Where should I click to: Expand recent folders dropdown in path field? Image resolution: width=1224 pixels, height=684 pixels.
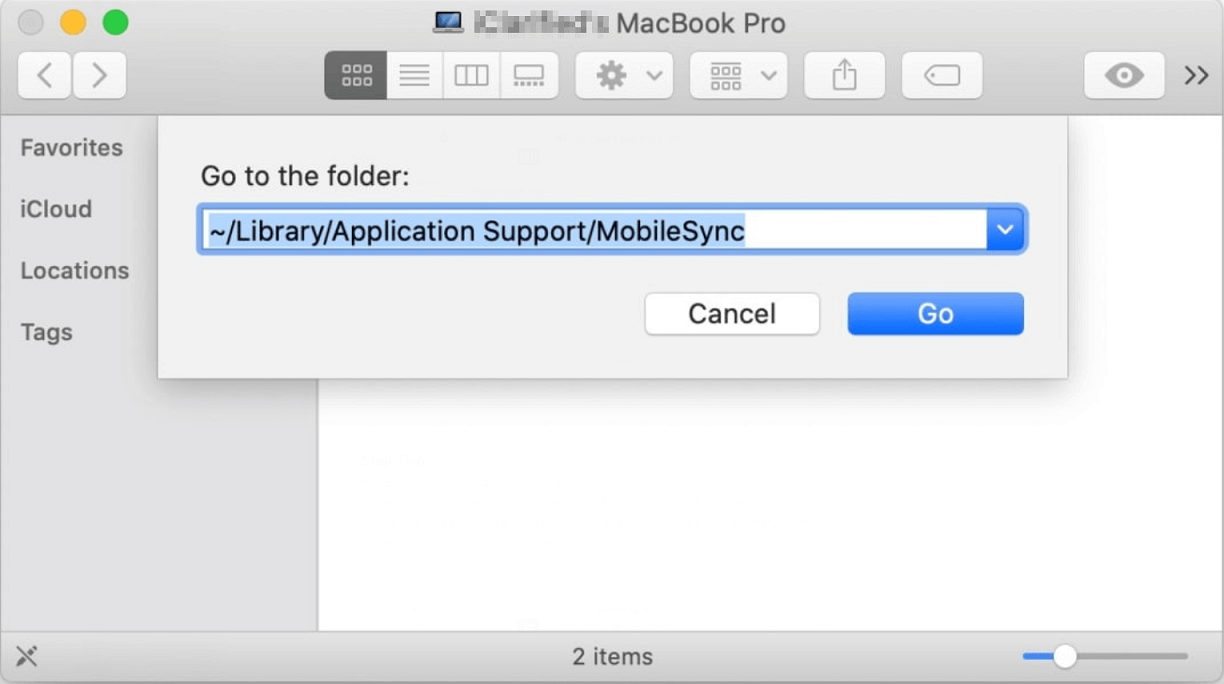click(1005, 231)
